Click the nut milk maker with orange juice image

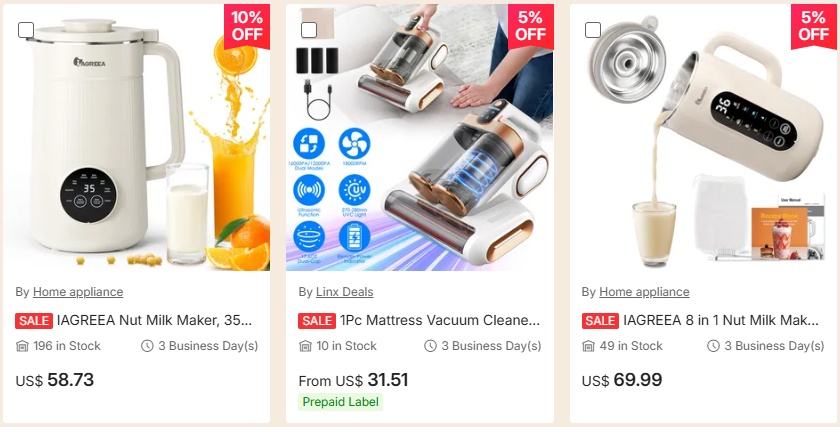[137, 137]
